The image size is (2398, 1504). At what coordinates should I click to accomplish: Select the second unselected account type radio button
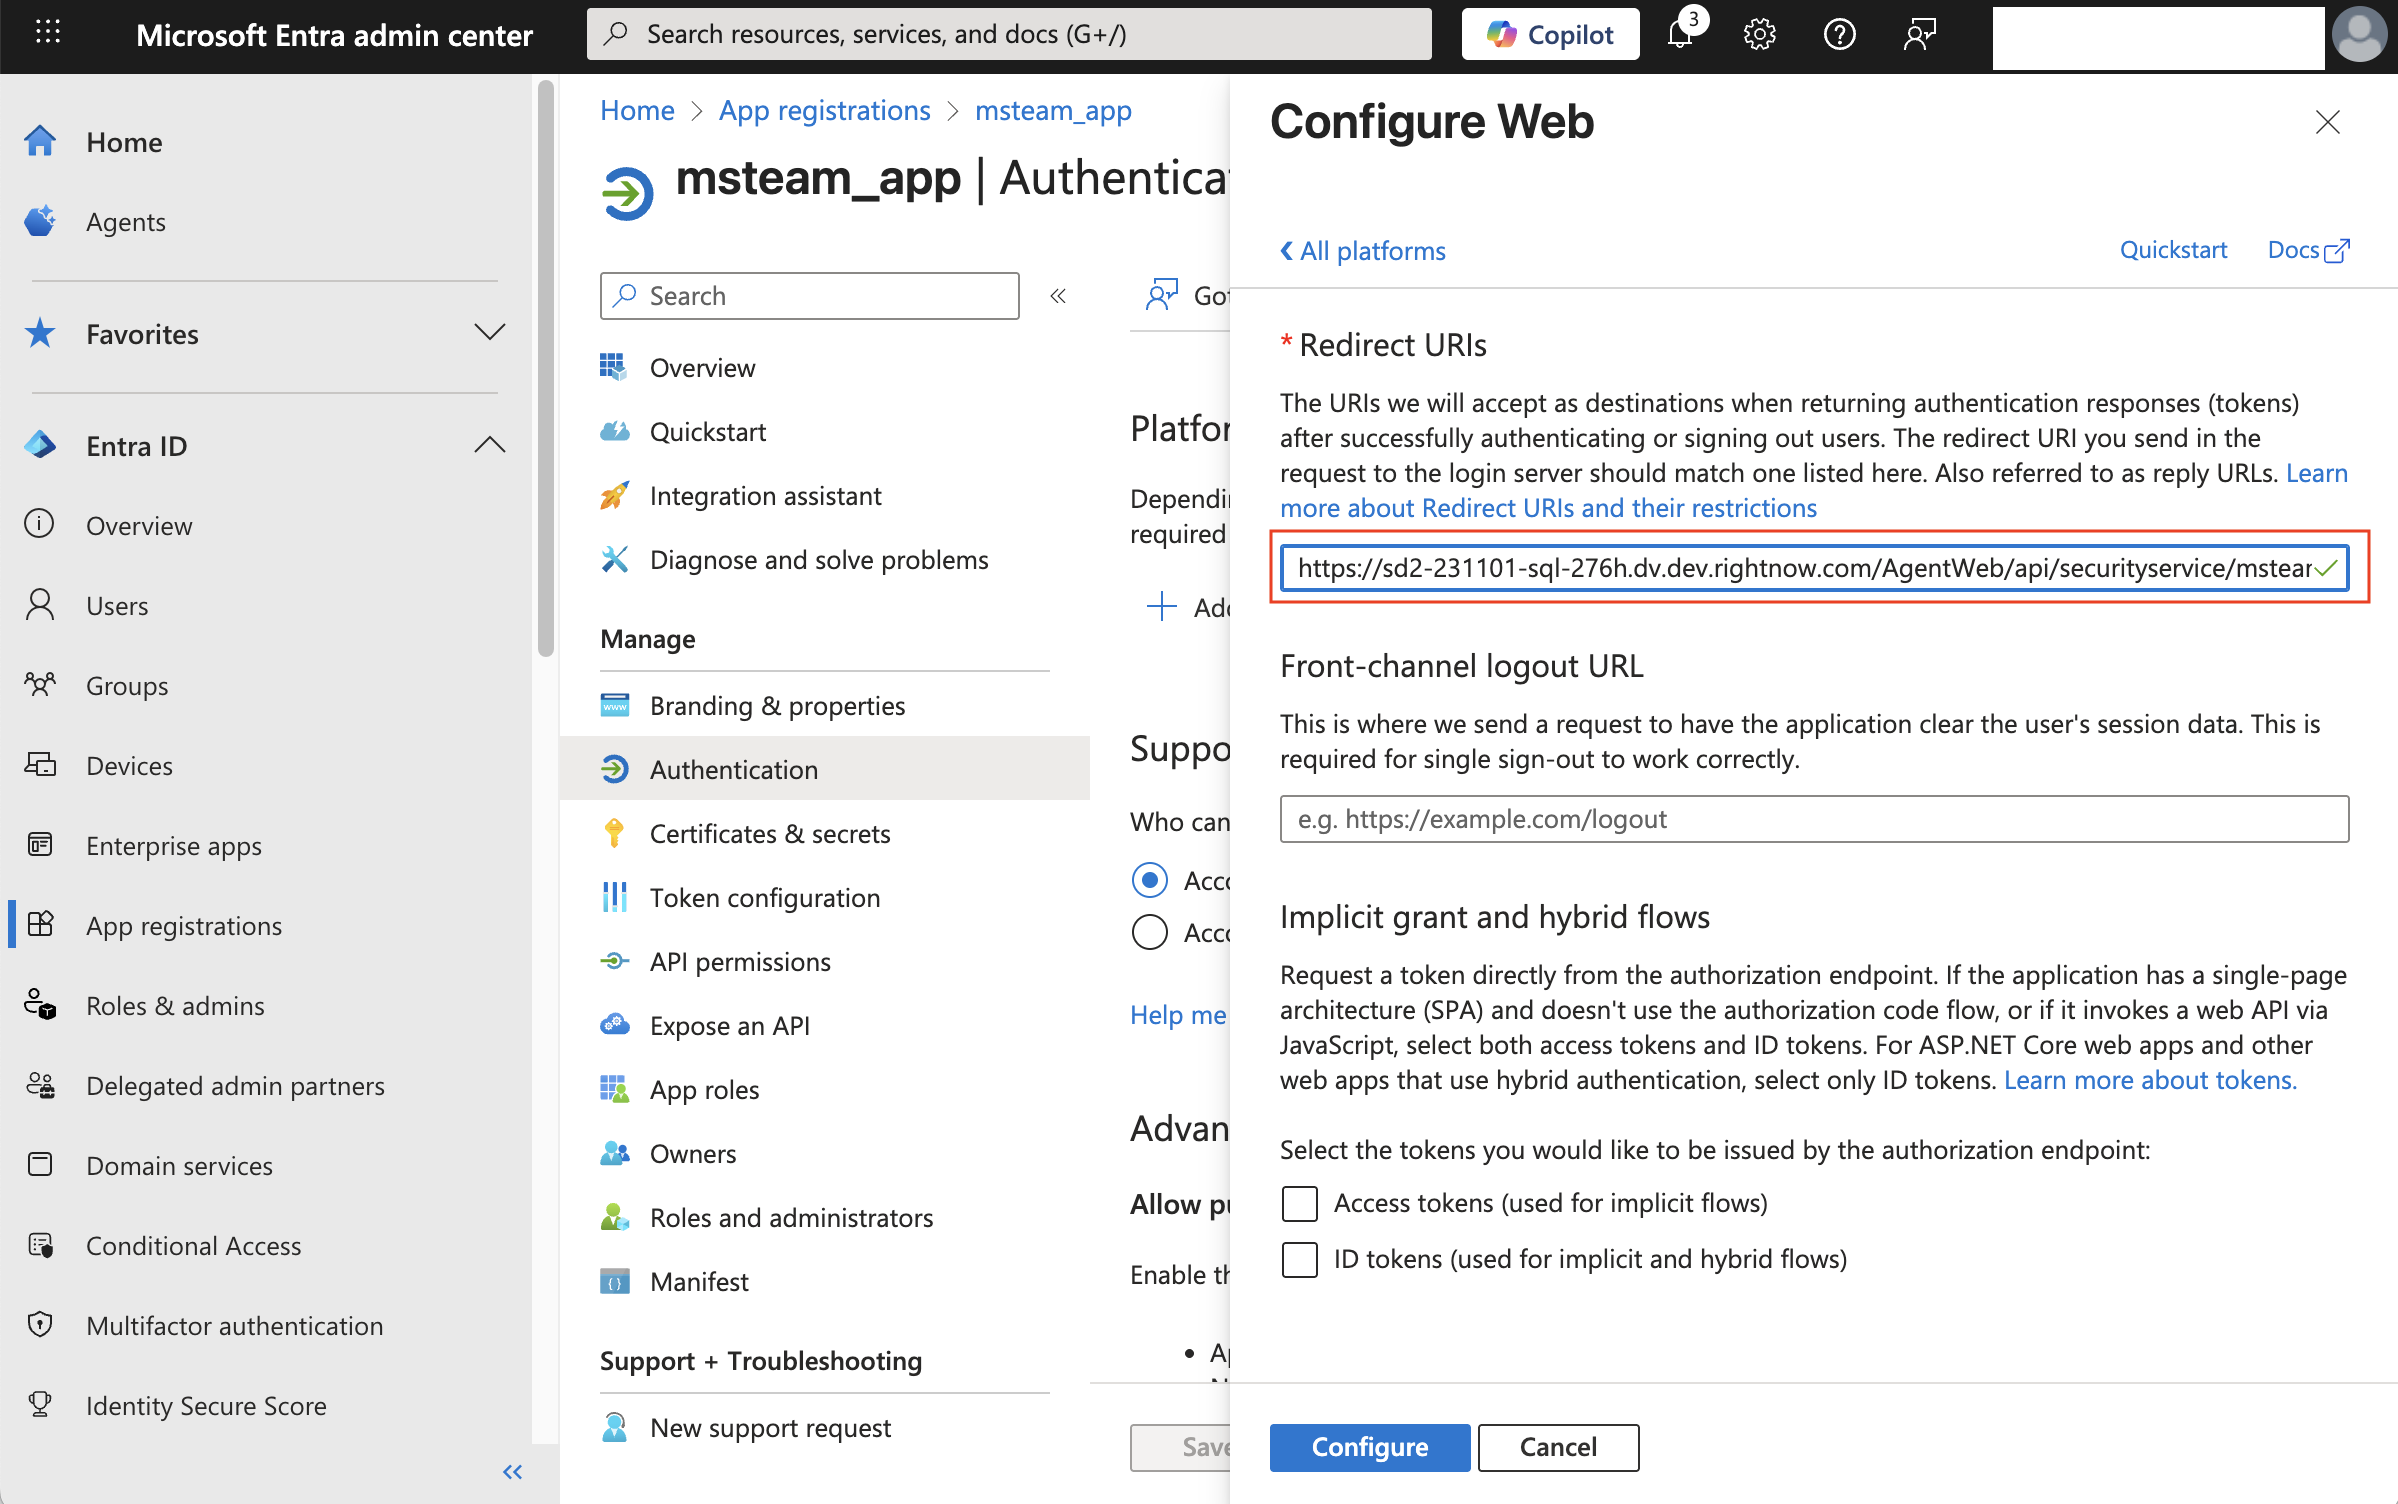[x=1149, y=932]
